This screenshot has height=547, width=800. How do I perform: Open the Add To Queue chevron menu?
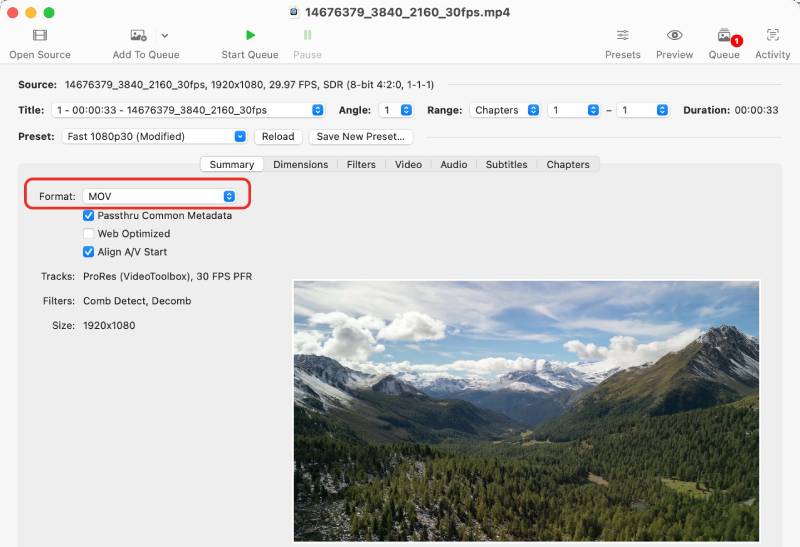coord(165,36)
